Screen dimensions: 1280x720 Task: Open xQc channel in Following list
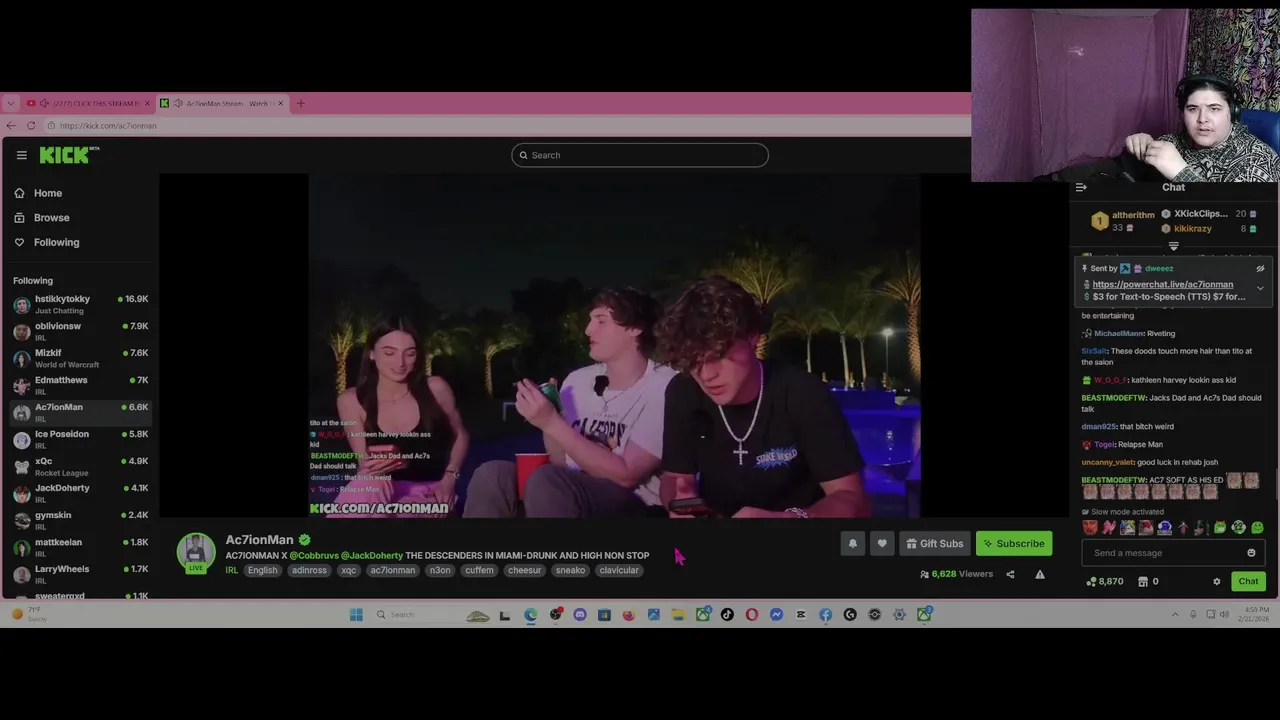click(x=80, y=466)
